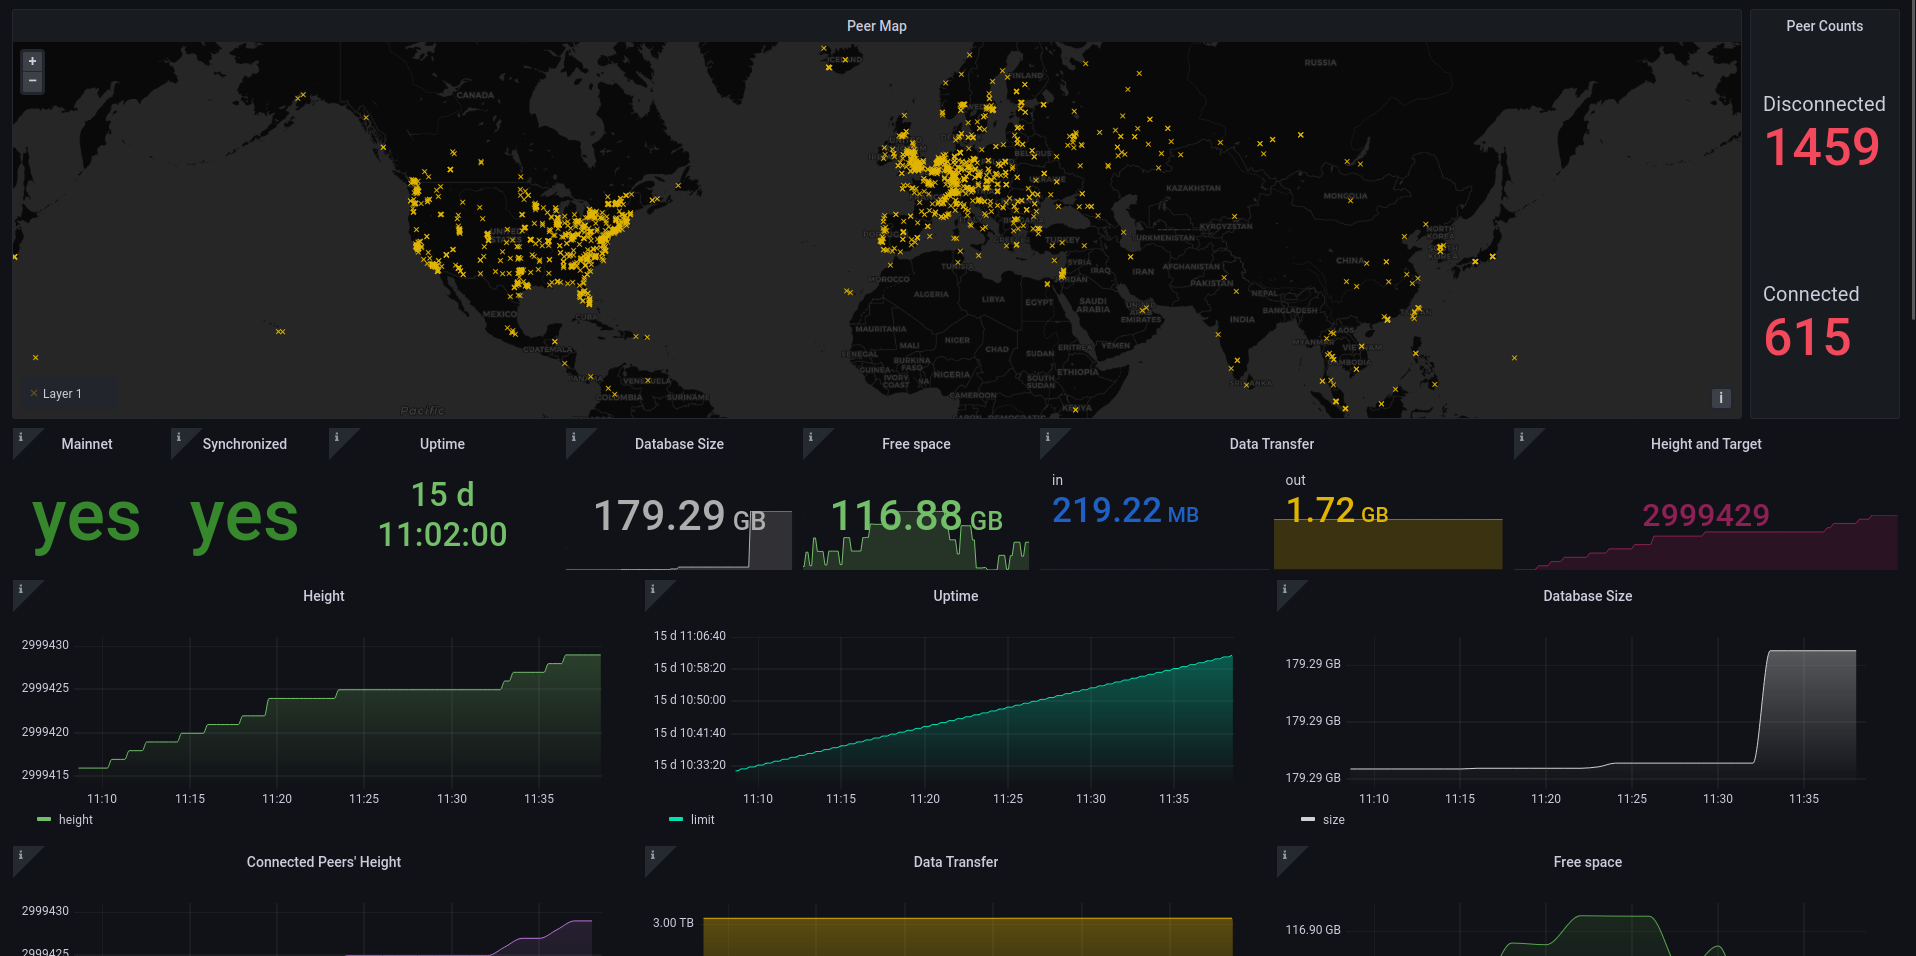Zoom in on the Peer Map
Viewport: 1916px width, 956px height.
[32, 61]
